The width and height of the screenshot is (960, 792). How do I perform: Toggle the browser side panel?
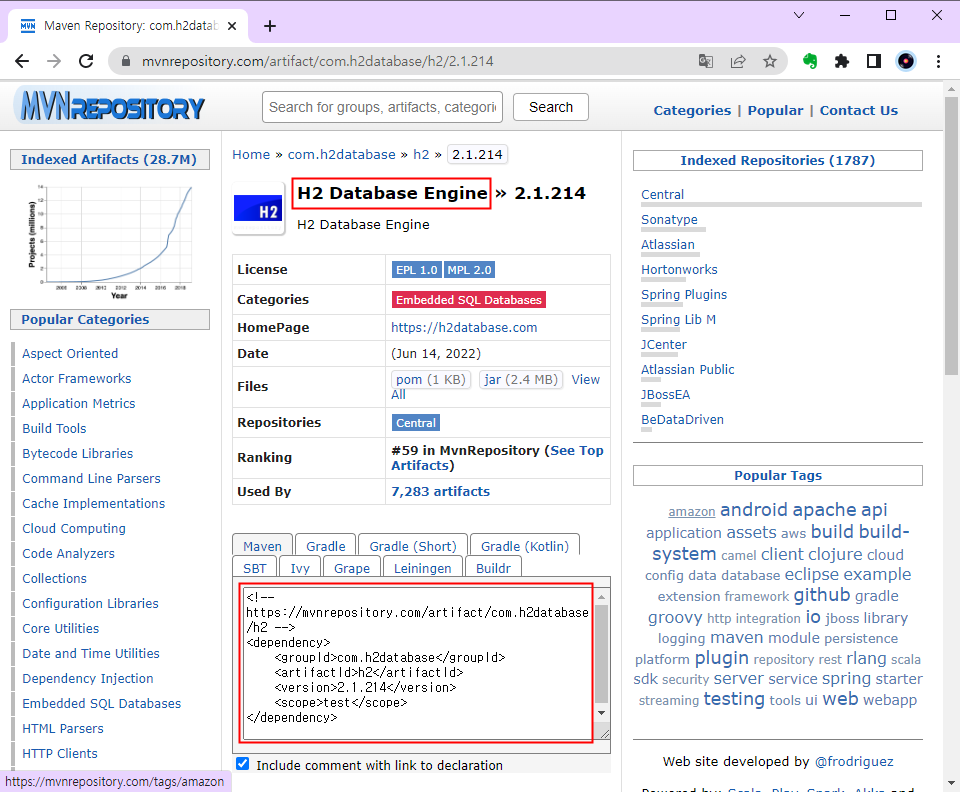tap(874, 61)
